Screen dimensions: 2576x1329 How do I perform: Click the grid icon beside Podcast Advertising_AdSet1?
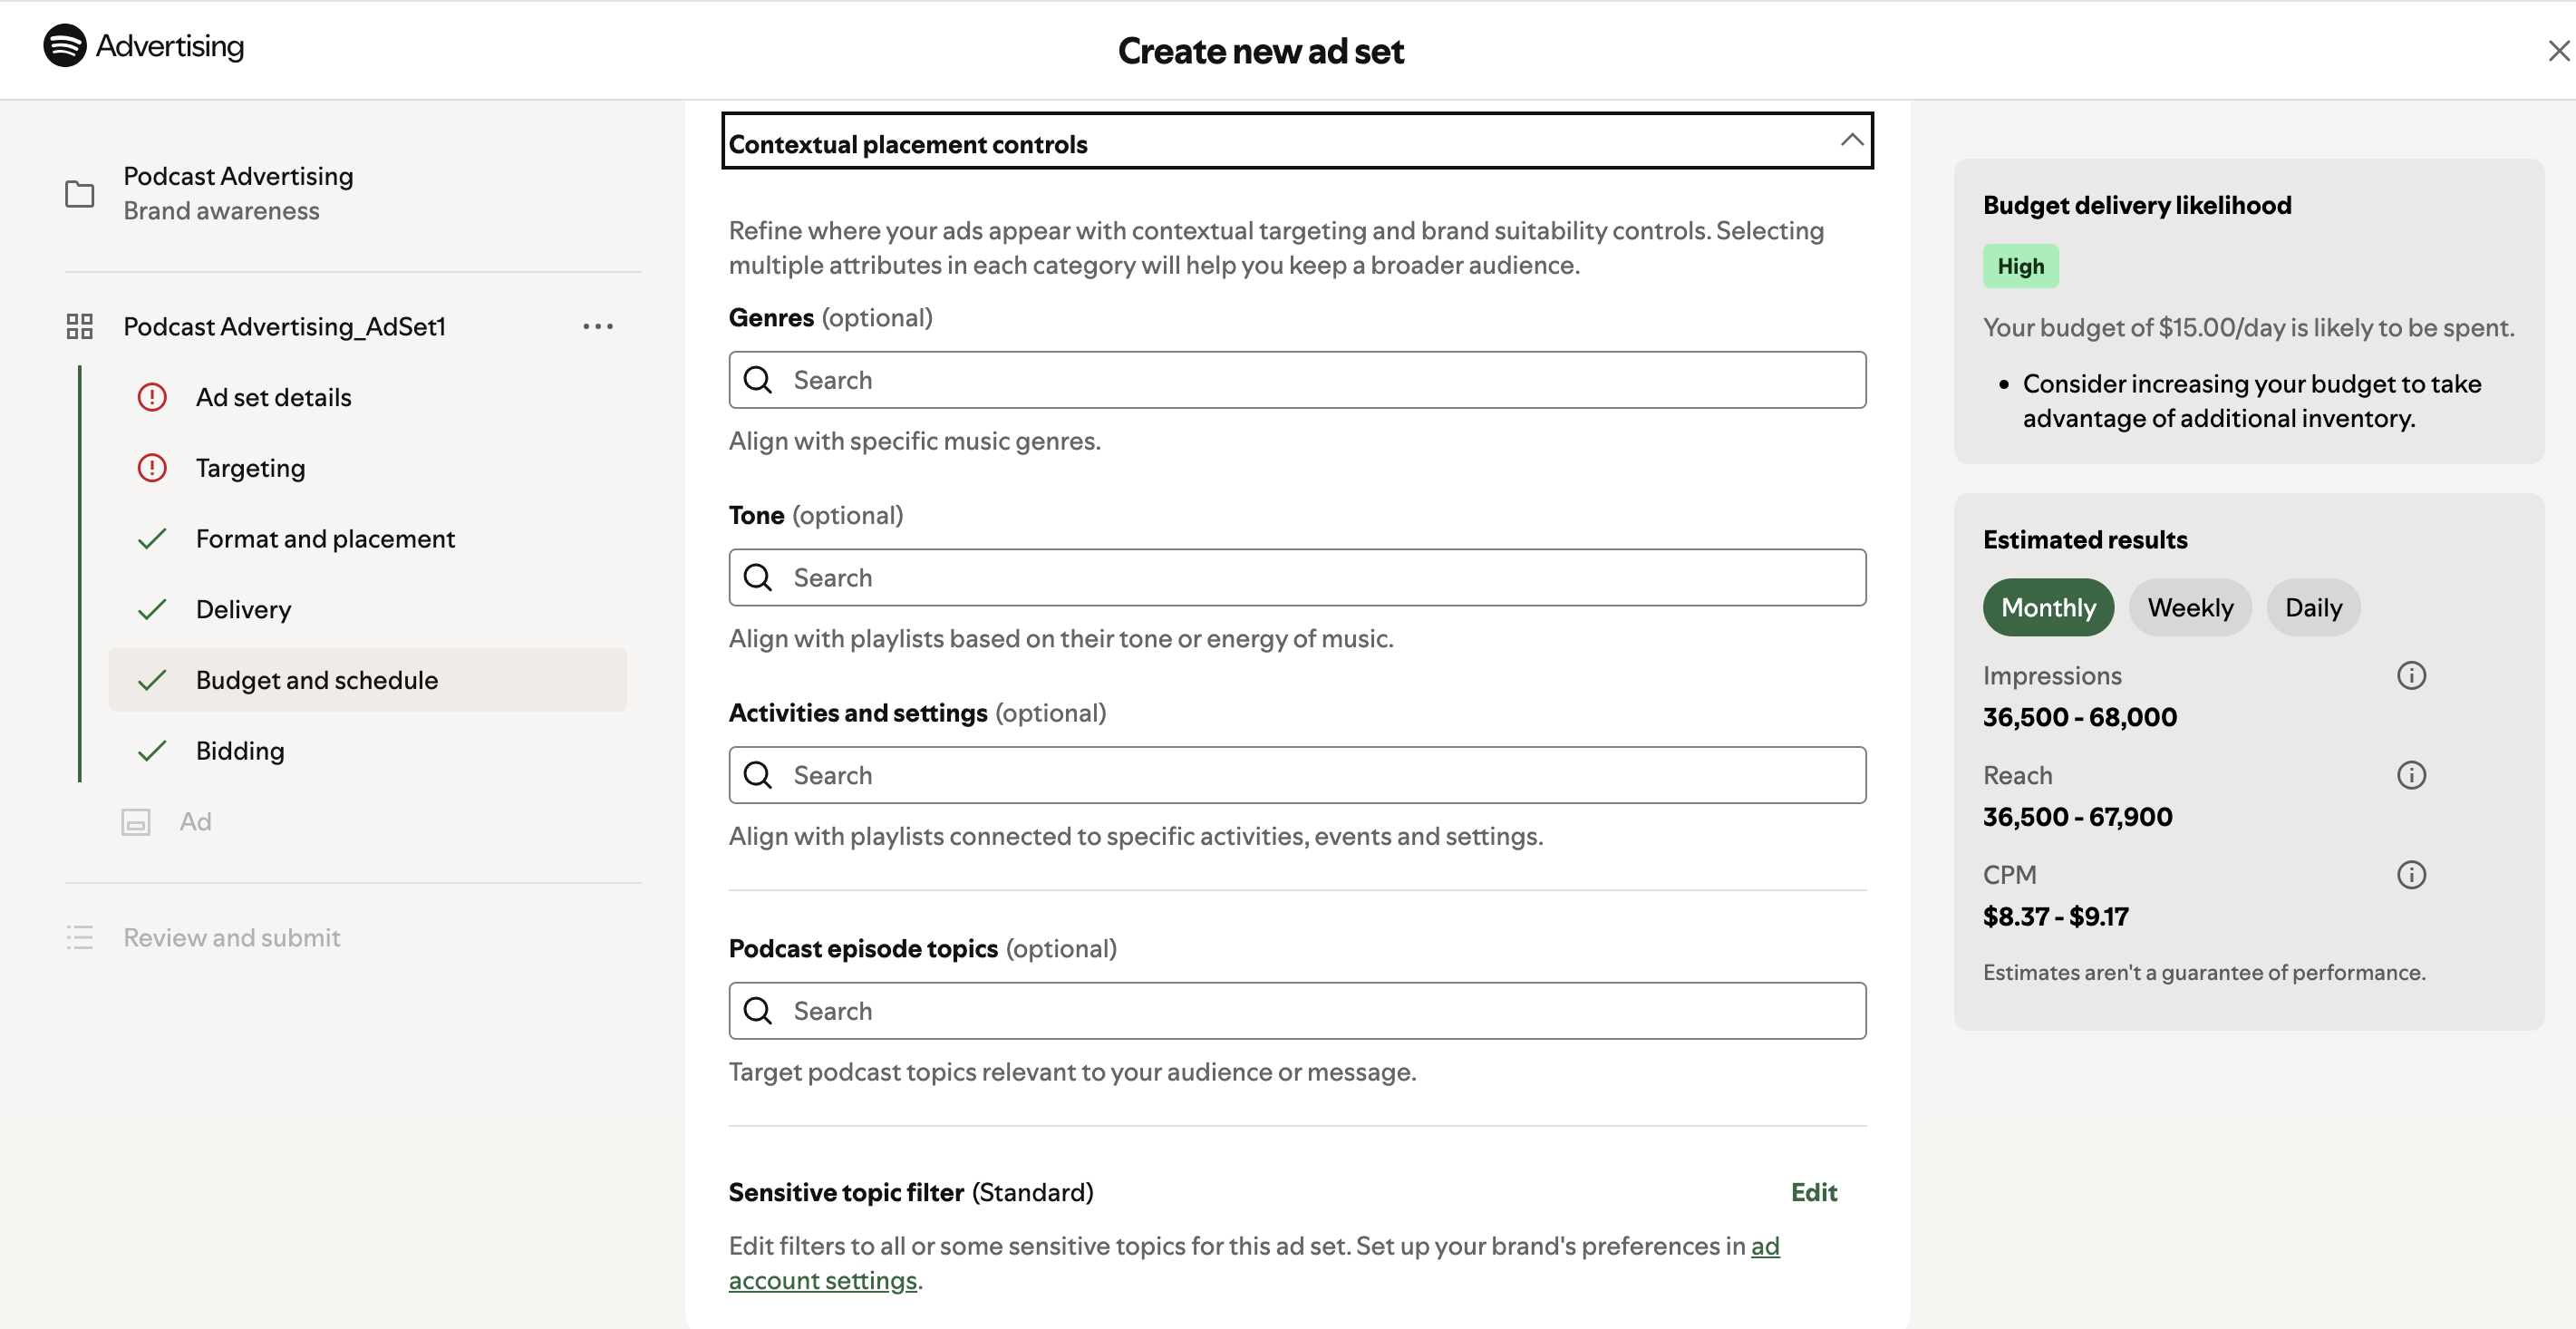[x=79, y=325]
